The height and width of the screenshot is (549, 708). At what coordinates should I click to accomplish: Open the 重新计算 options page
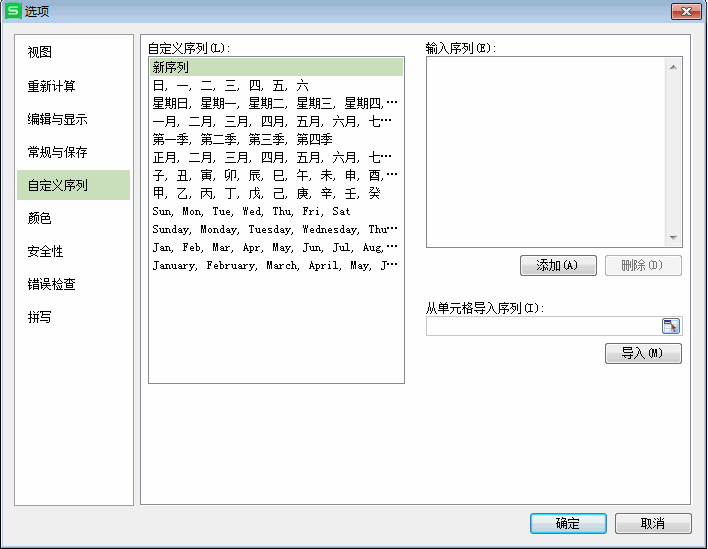coord(74,86)
